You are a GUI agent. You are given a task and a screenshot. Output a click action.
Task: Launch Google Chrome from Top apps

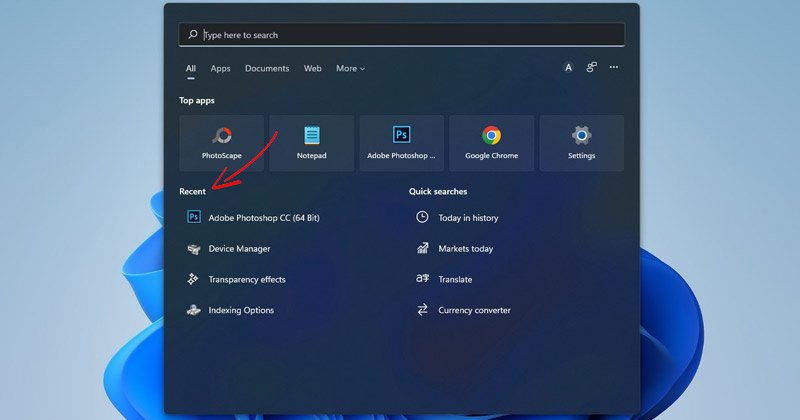491,143
